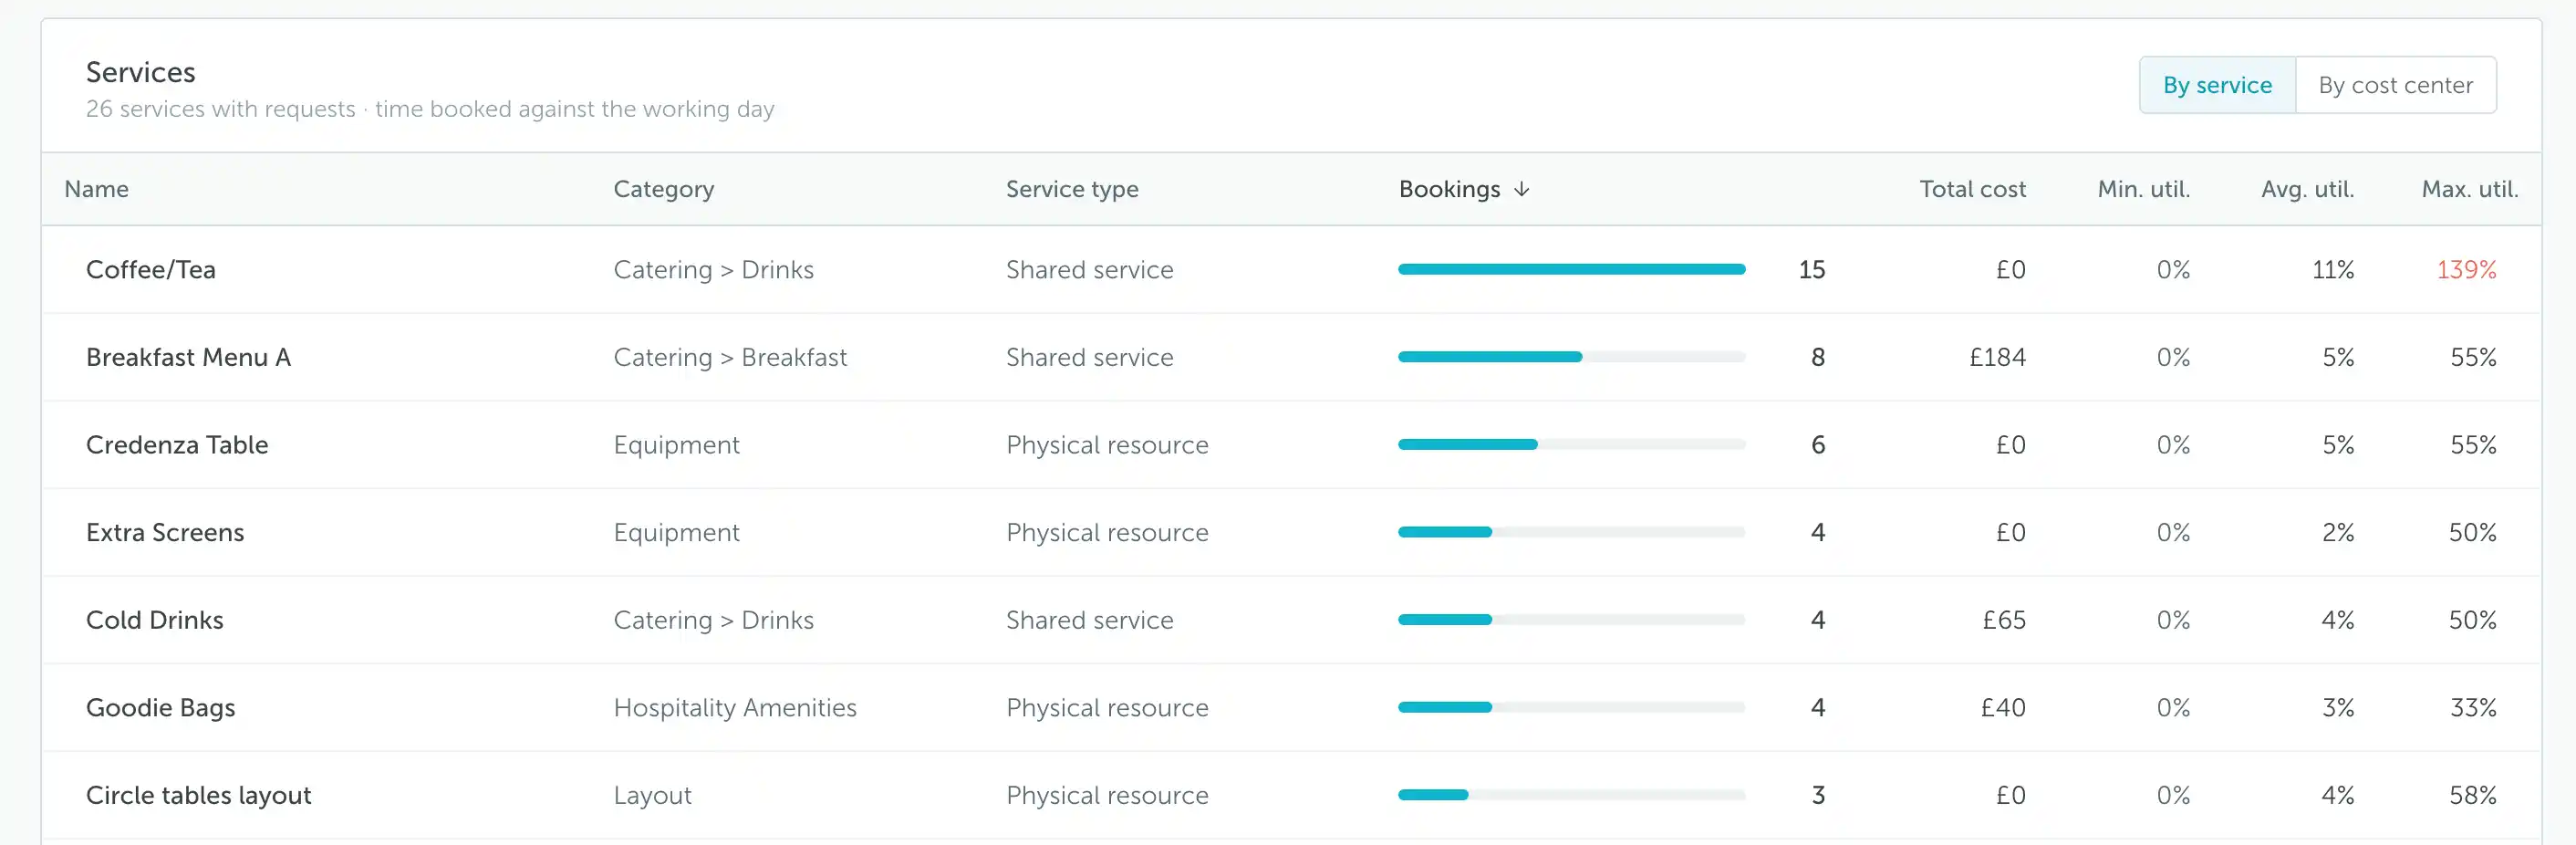Click the bookings count 8
The image size is (2576, 845).
(1818, 357)
